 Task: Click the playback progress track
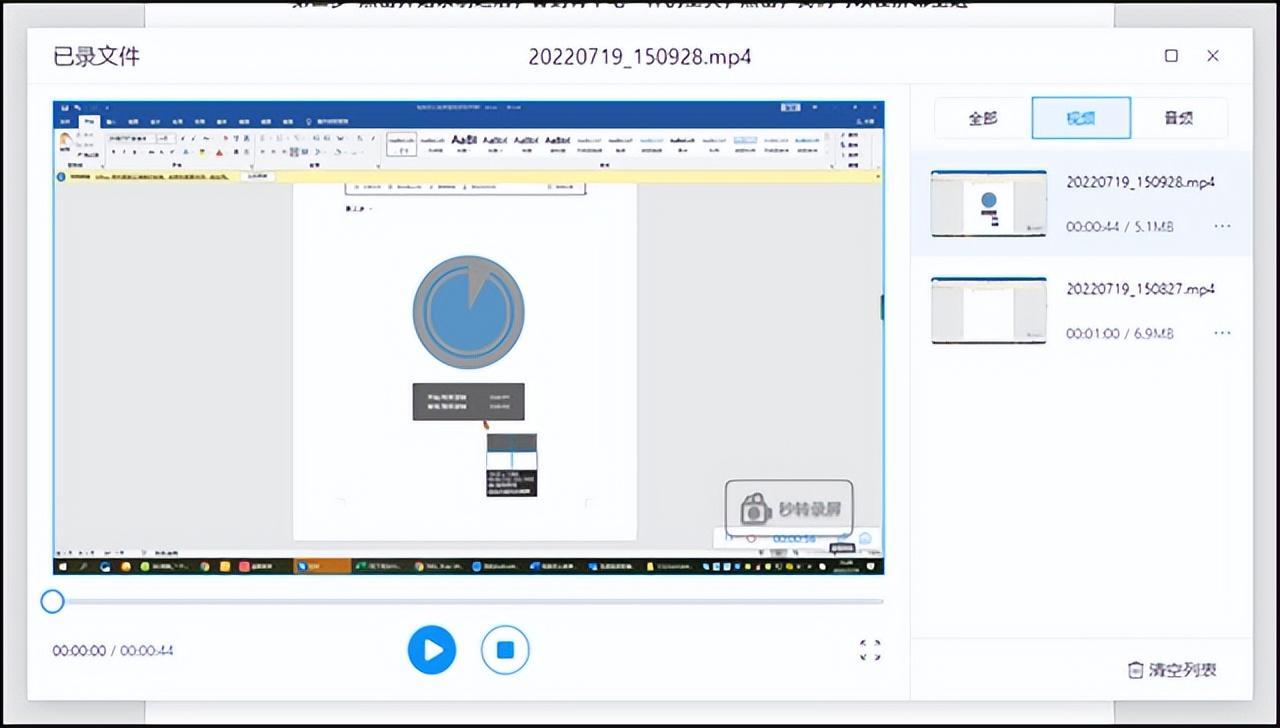(x=468, y=601)
